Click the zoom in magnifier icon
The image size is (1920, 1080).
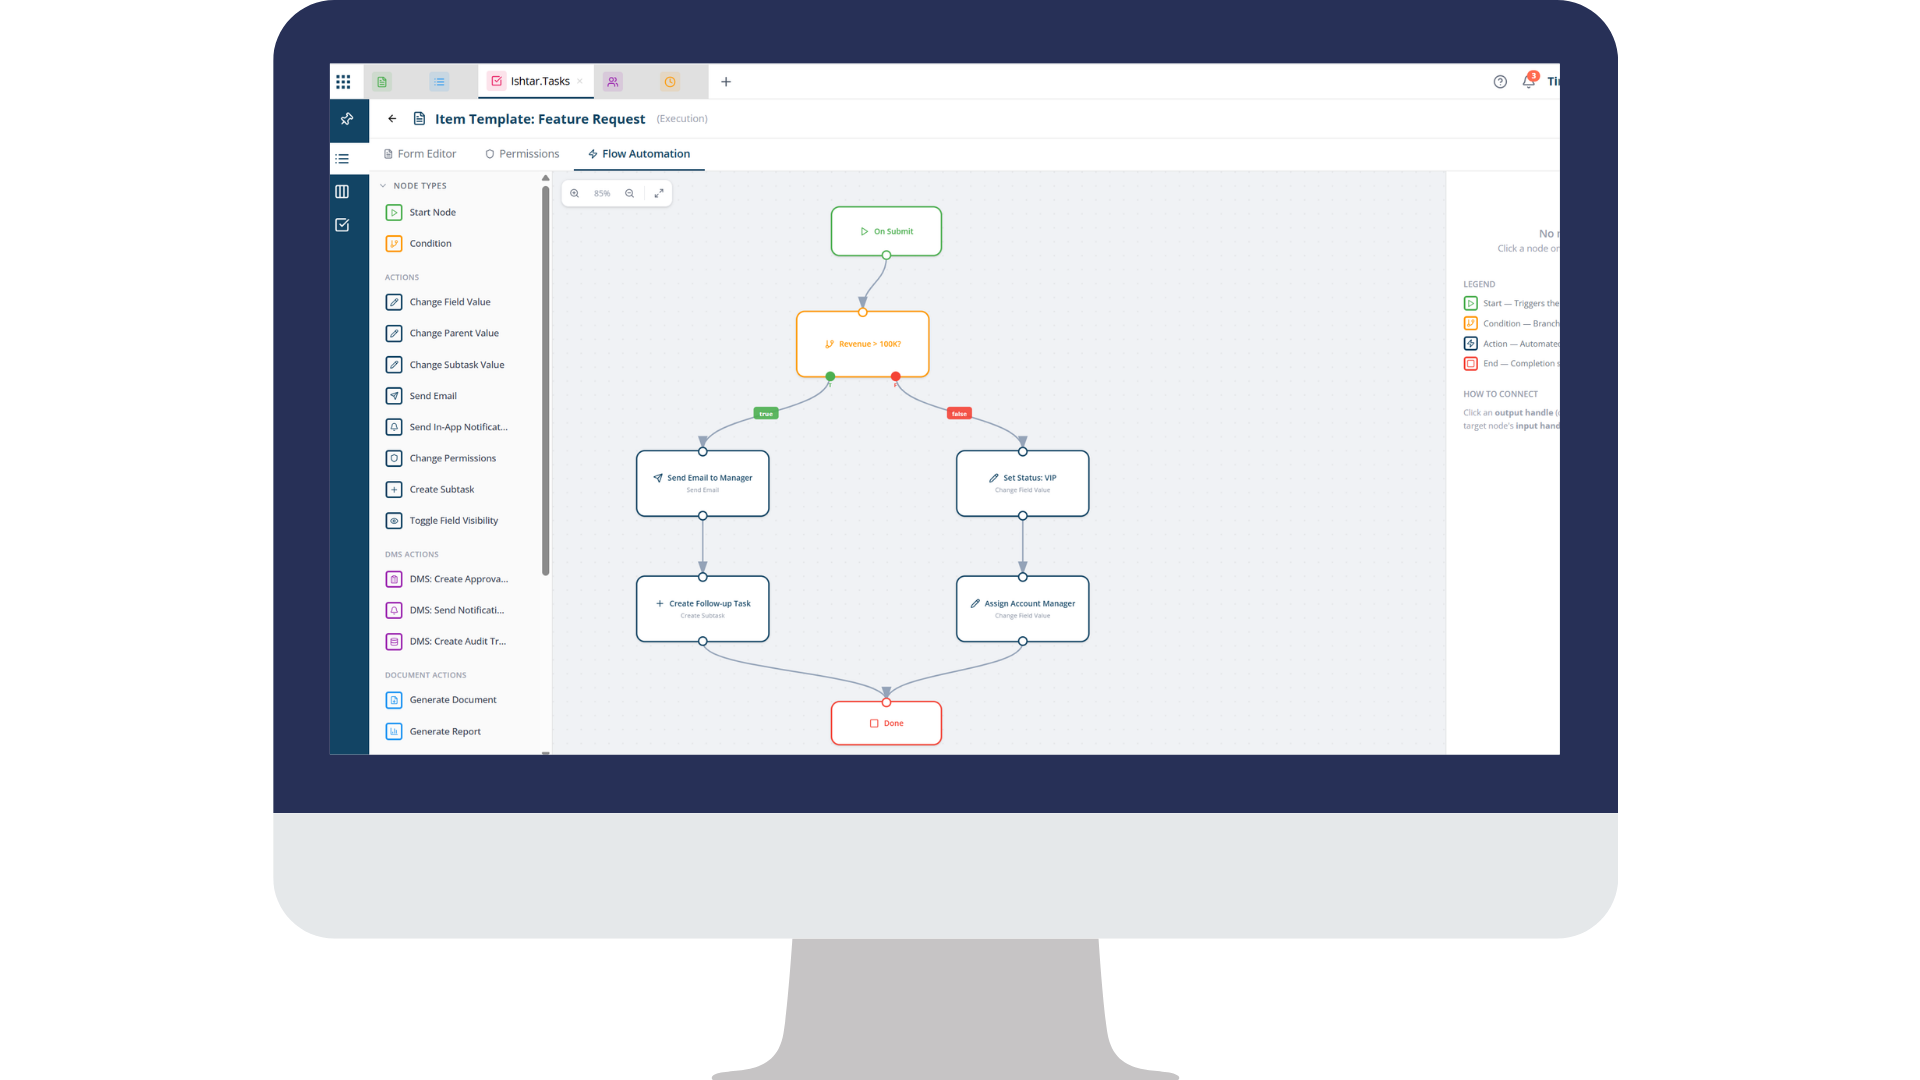pyautogui.click(x=575, y=193)
